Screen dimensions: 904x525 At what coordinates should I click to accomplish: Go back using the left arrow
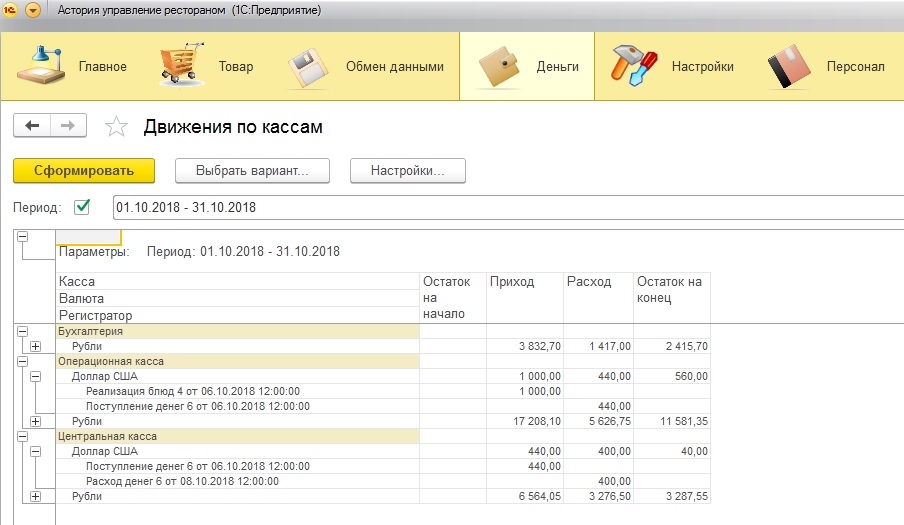tap(32, 126)
